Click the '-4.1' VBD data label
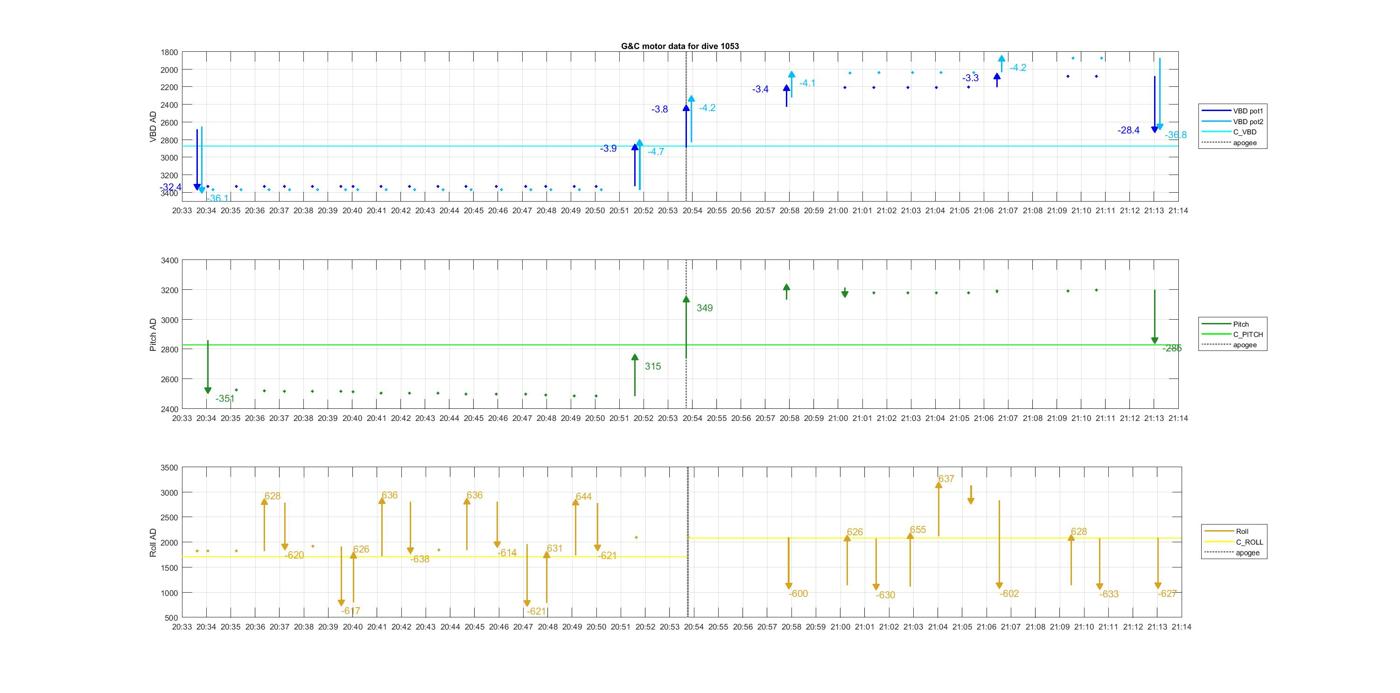 [x=807, y=83]
